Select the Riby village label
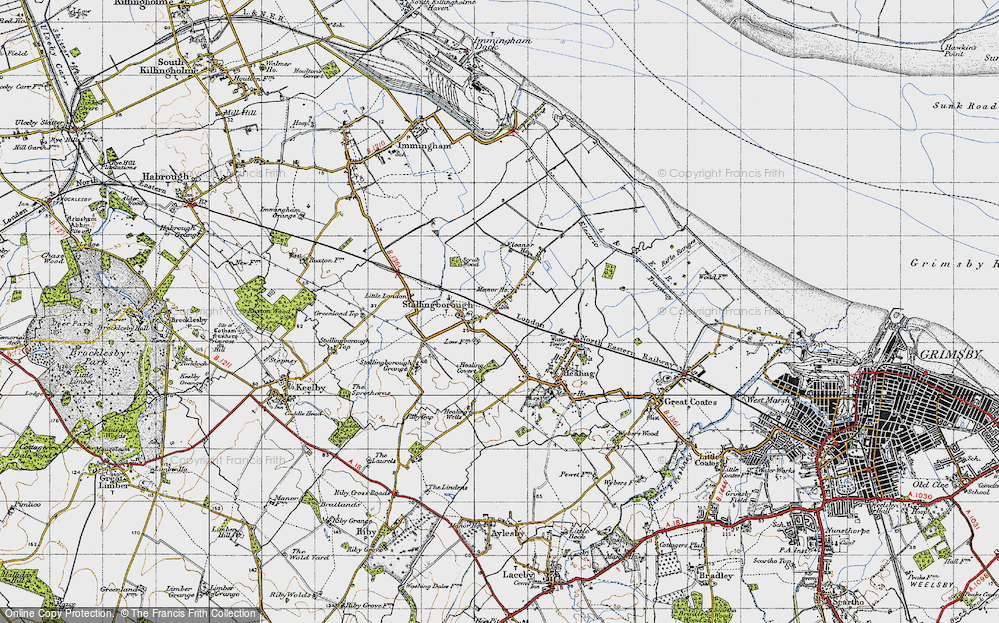Image resolution: width=999 pixels, height=623 pixels. [x=365, y=531]
